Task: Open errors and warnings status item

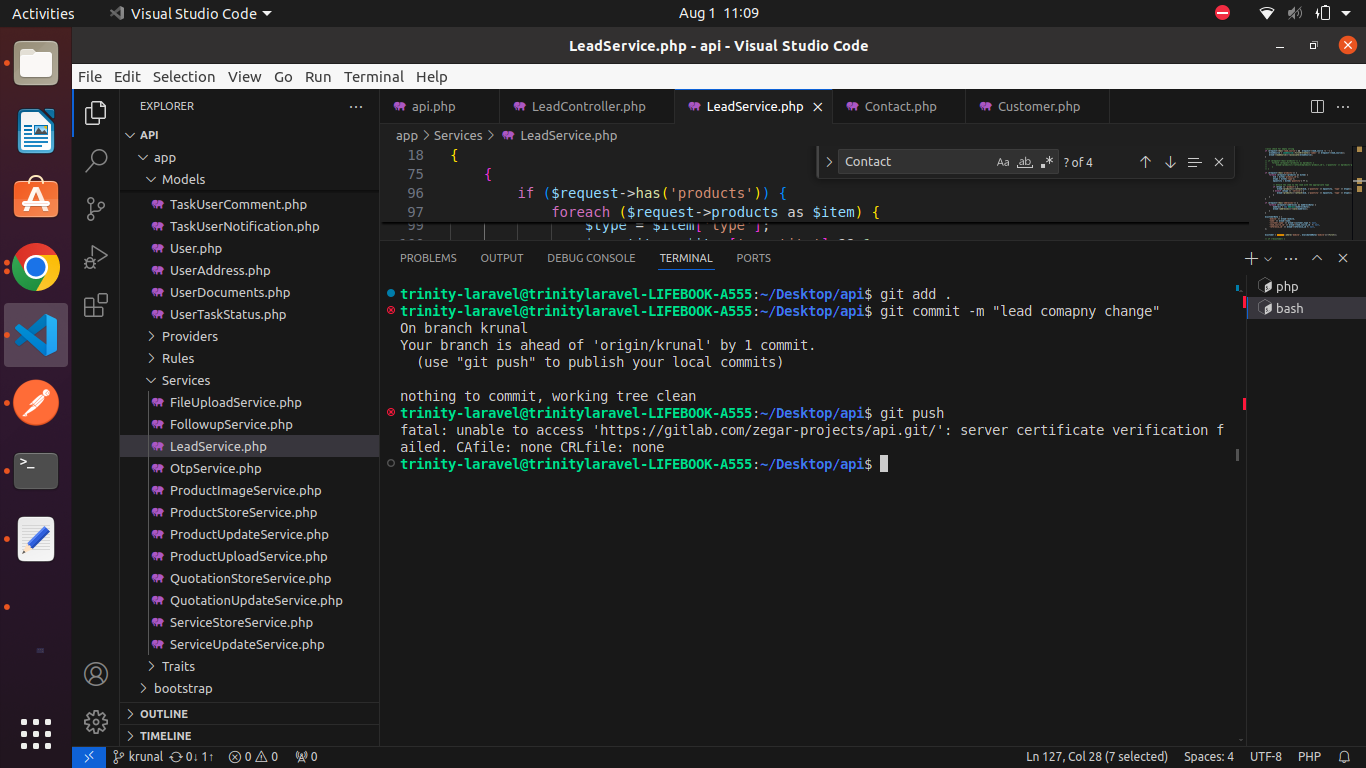Action: 253,757
